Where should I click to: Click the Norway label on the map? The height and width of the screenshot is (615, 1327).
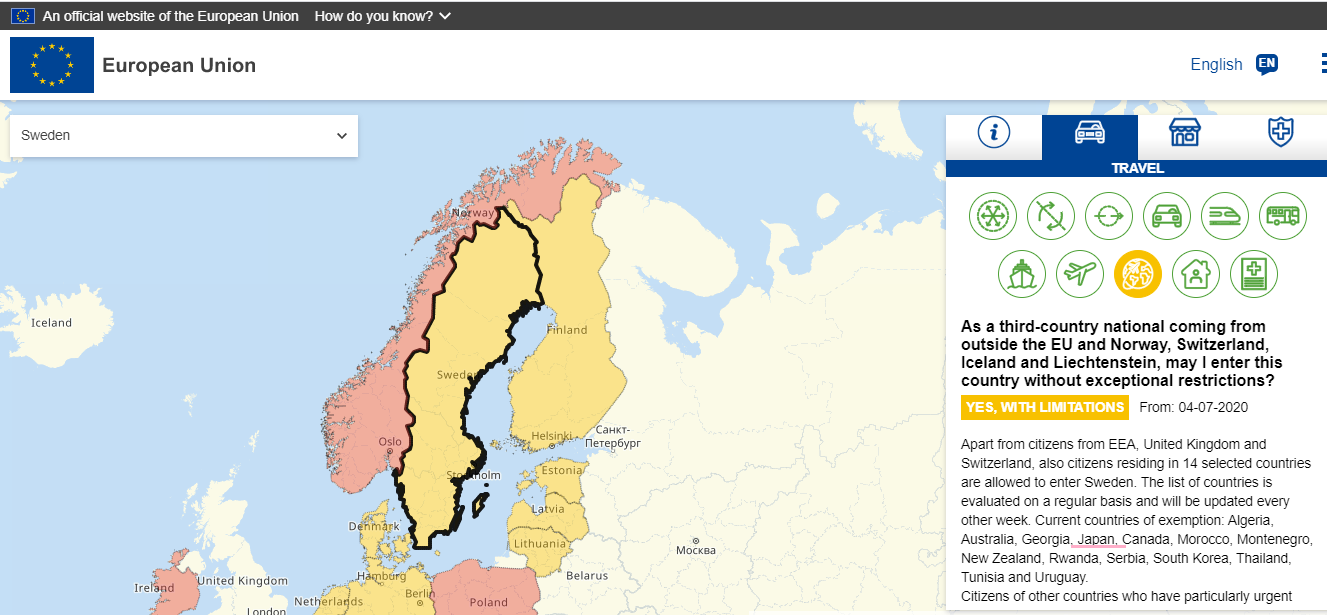[x=473, y=214]
